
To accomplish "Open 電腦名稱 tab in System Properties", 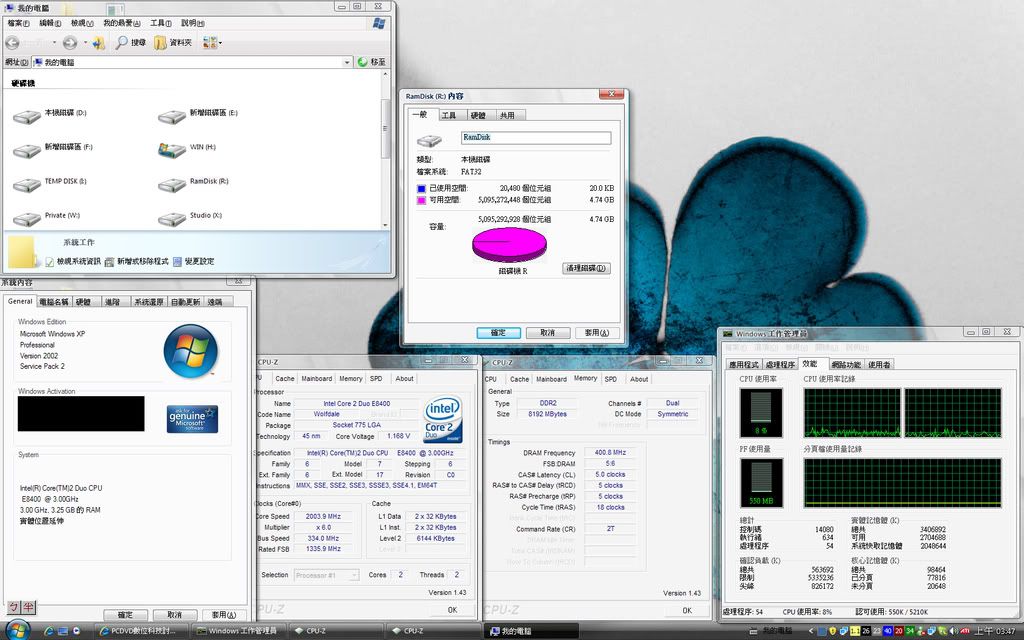I will pos(54,302).
